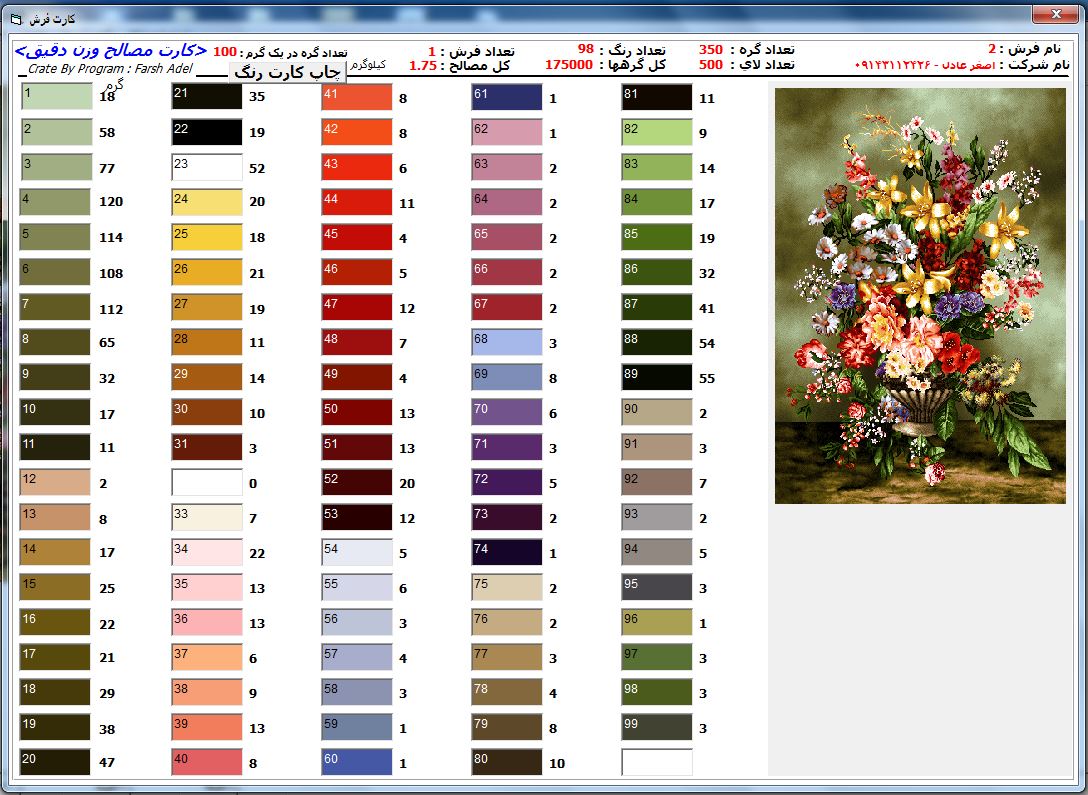Select gray swatch number 93
This screenshot has height=795, width=1088.
pyautogui.click(x=657, y=517)
